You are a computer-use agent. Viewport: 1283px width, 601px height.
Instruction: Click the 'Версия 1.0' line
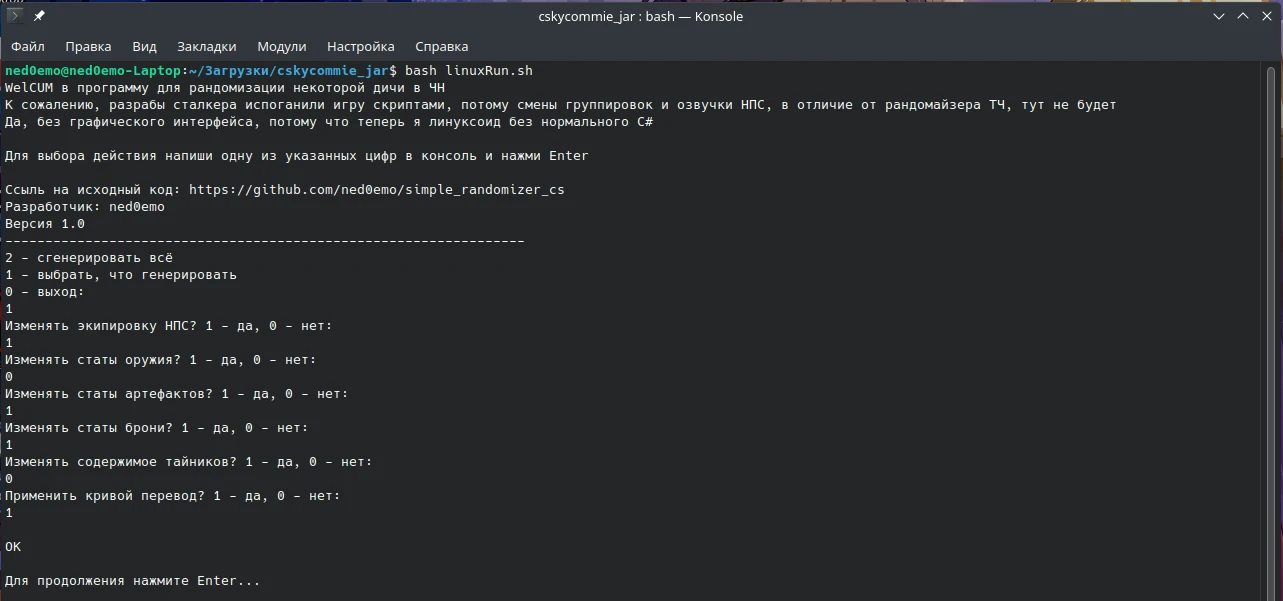tap(45, 224)
